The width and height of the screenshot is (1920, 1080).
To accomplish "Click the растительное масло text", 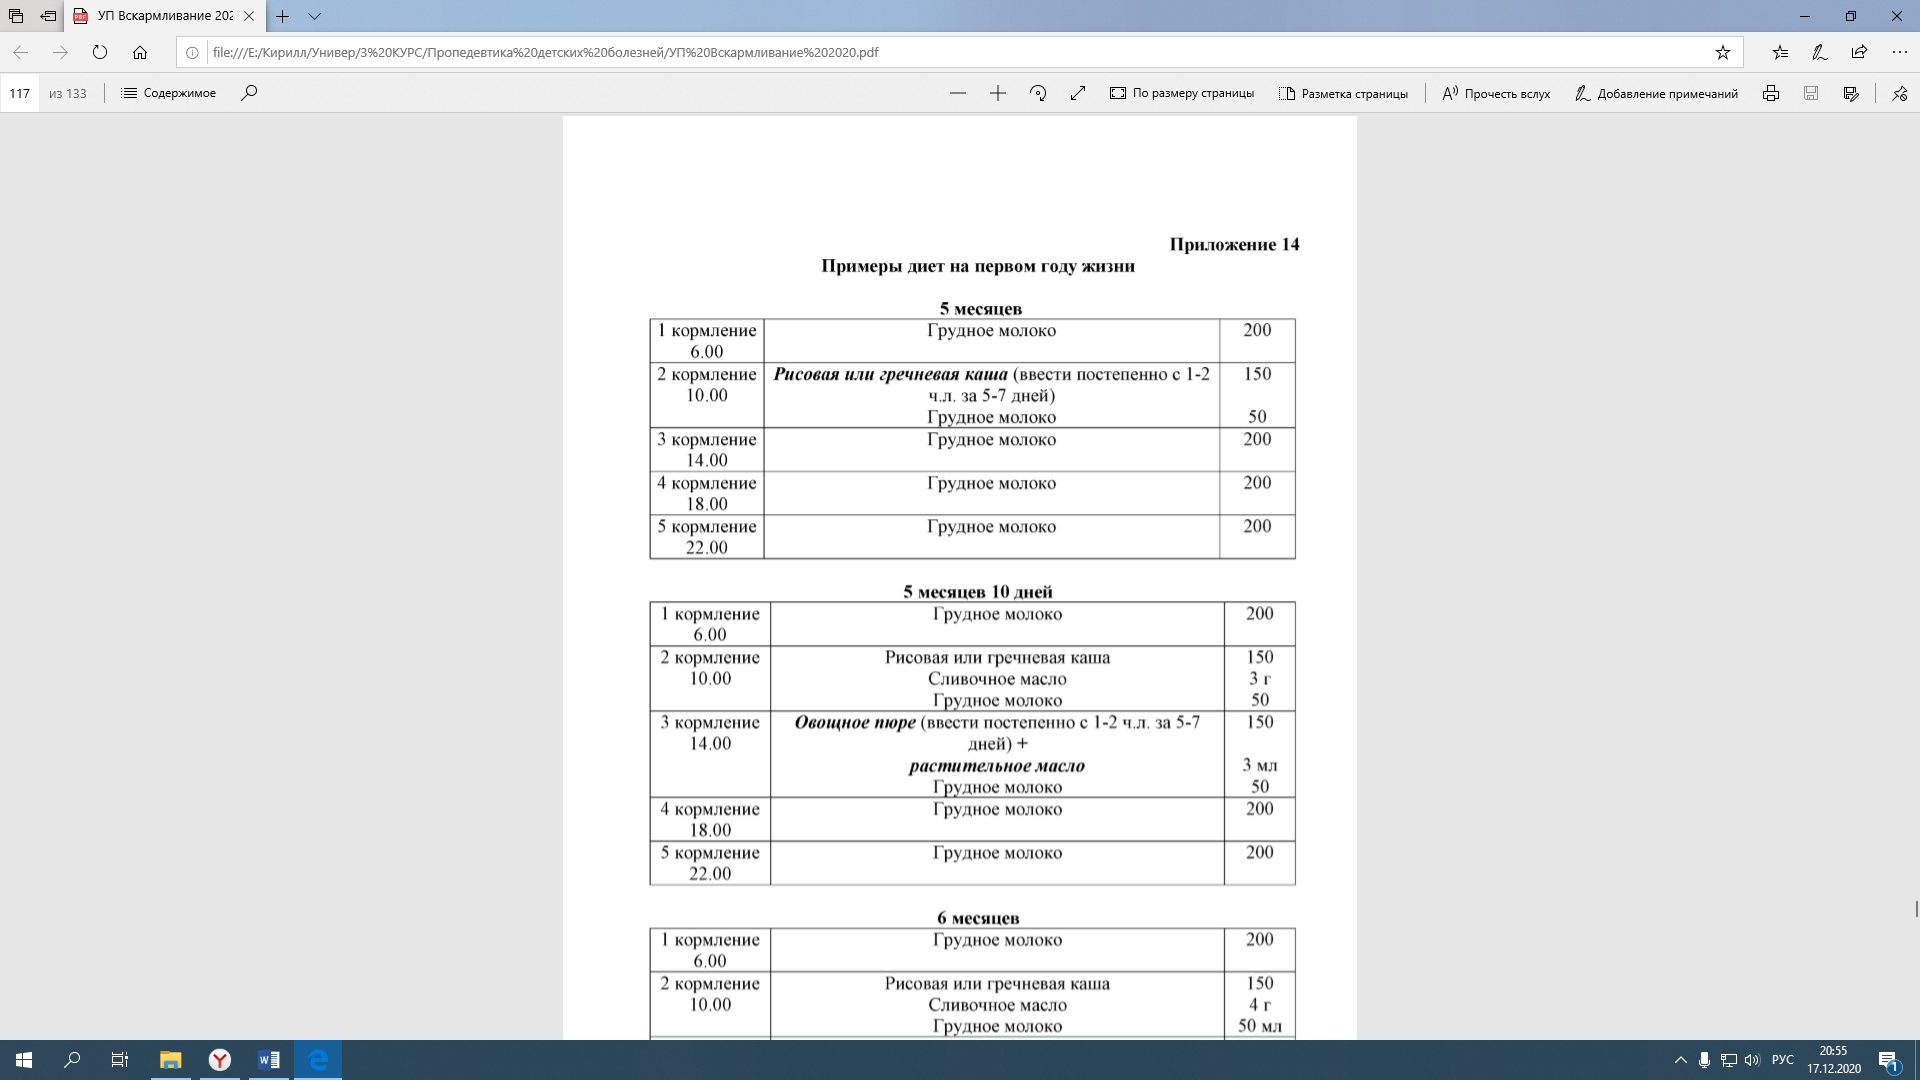I will [997, 766].
